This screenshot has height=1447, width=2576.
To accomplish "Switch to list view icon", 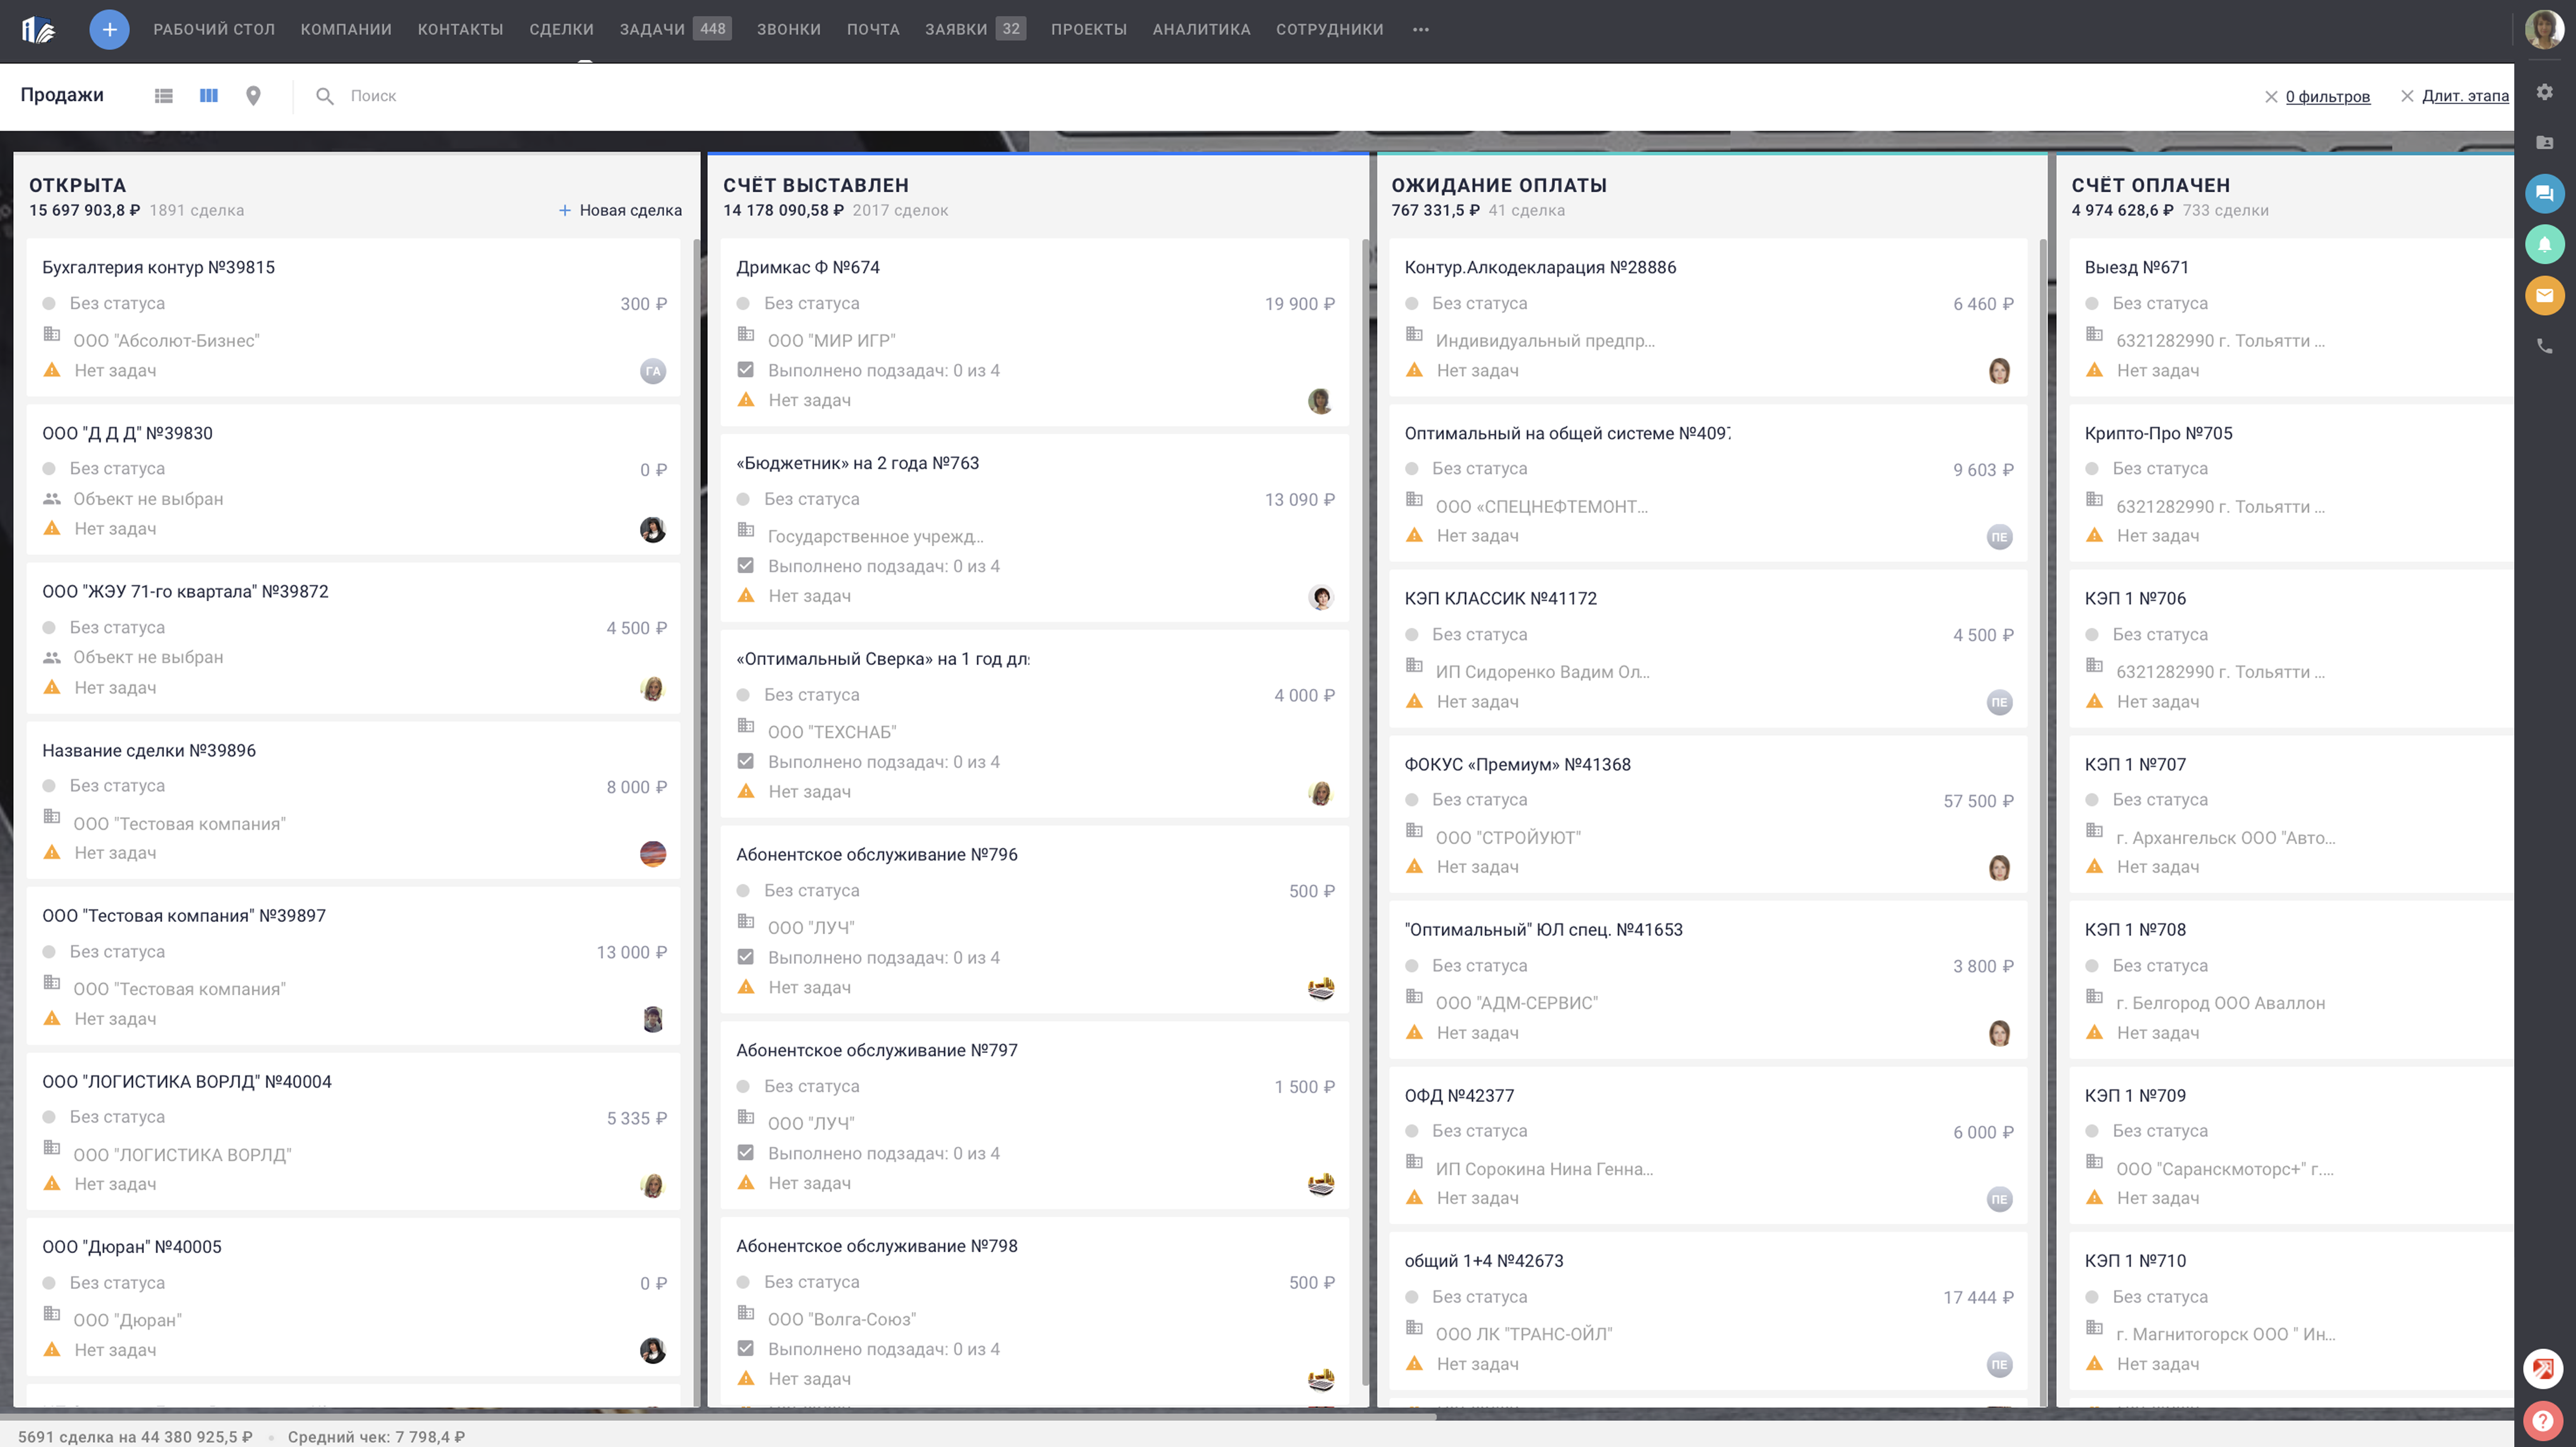I will coord(164,96).
